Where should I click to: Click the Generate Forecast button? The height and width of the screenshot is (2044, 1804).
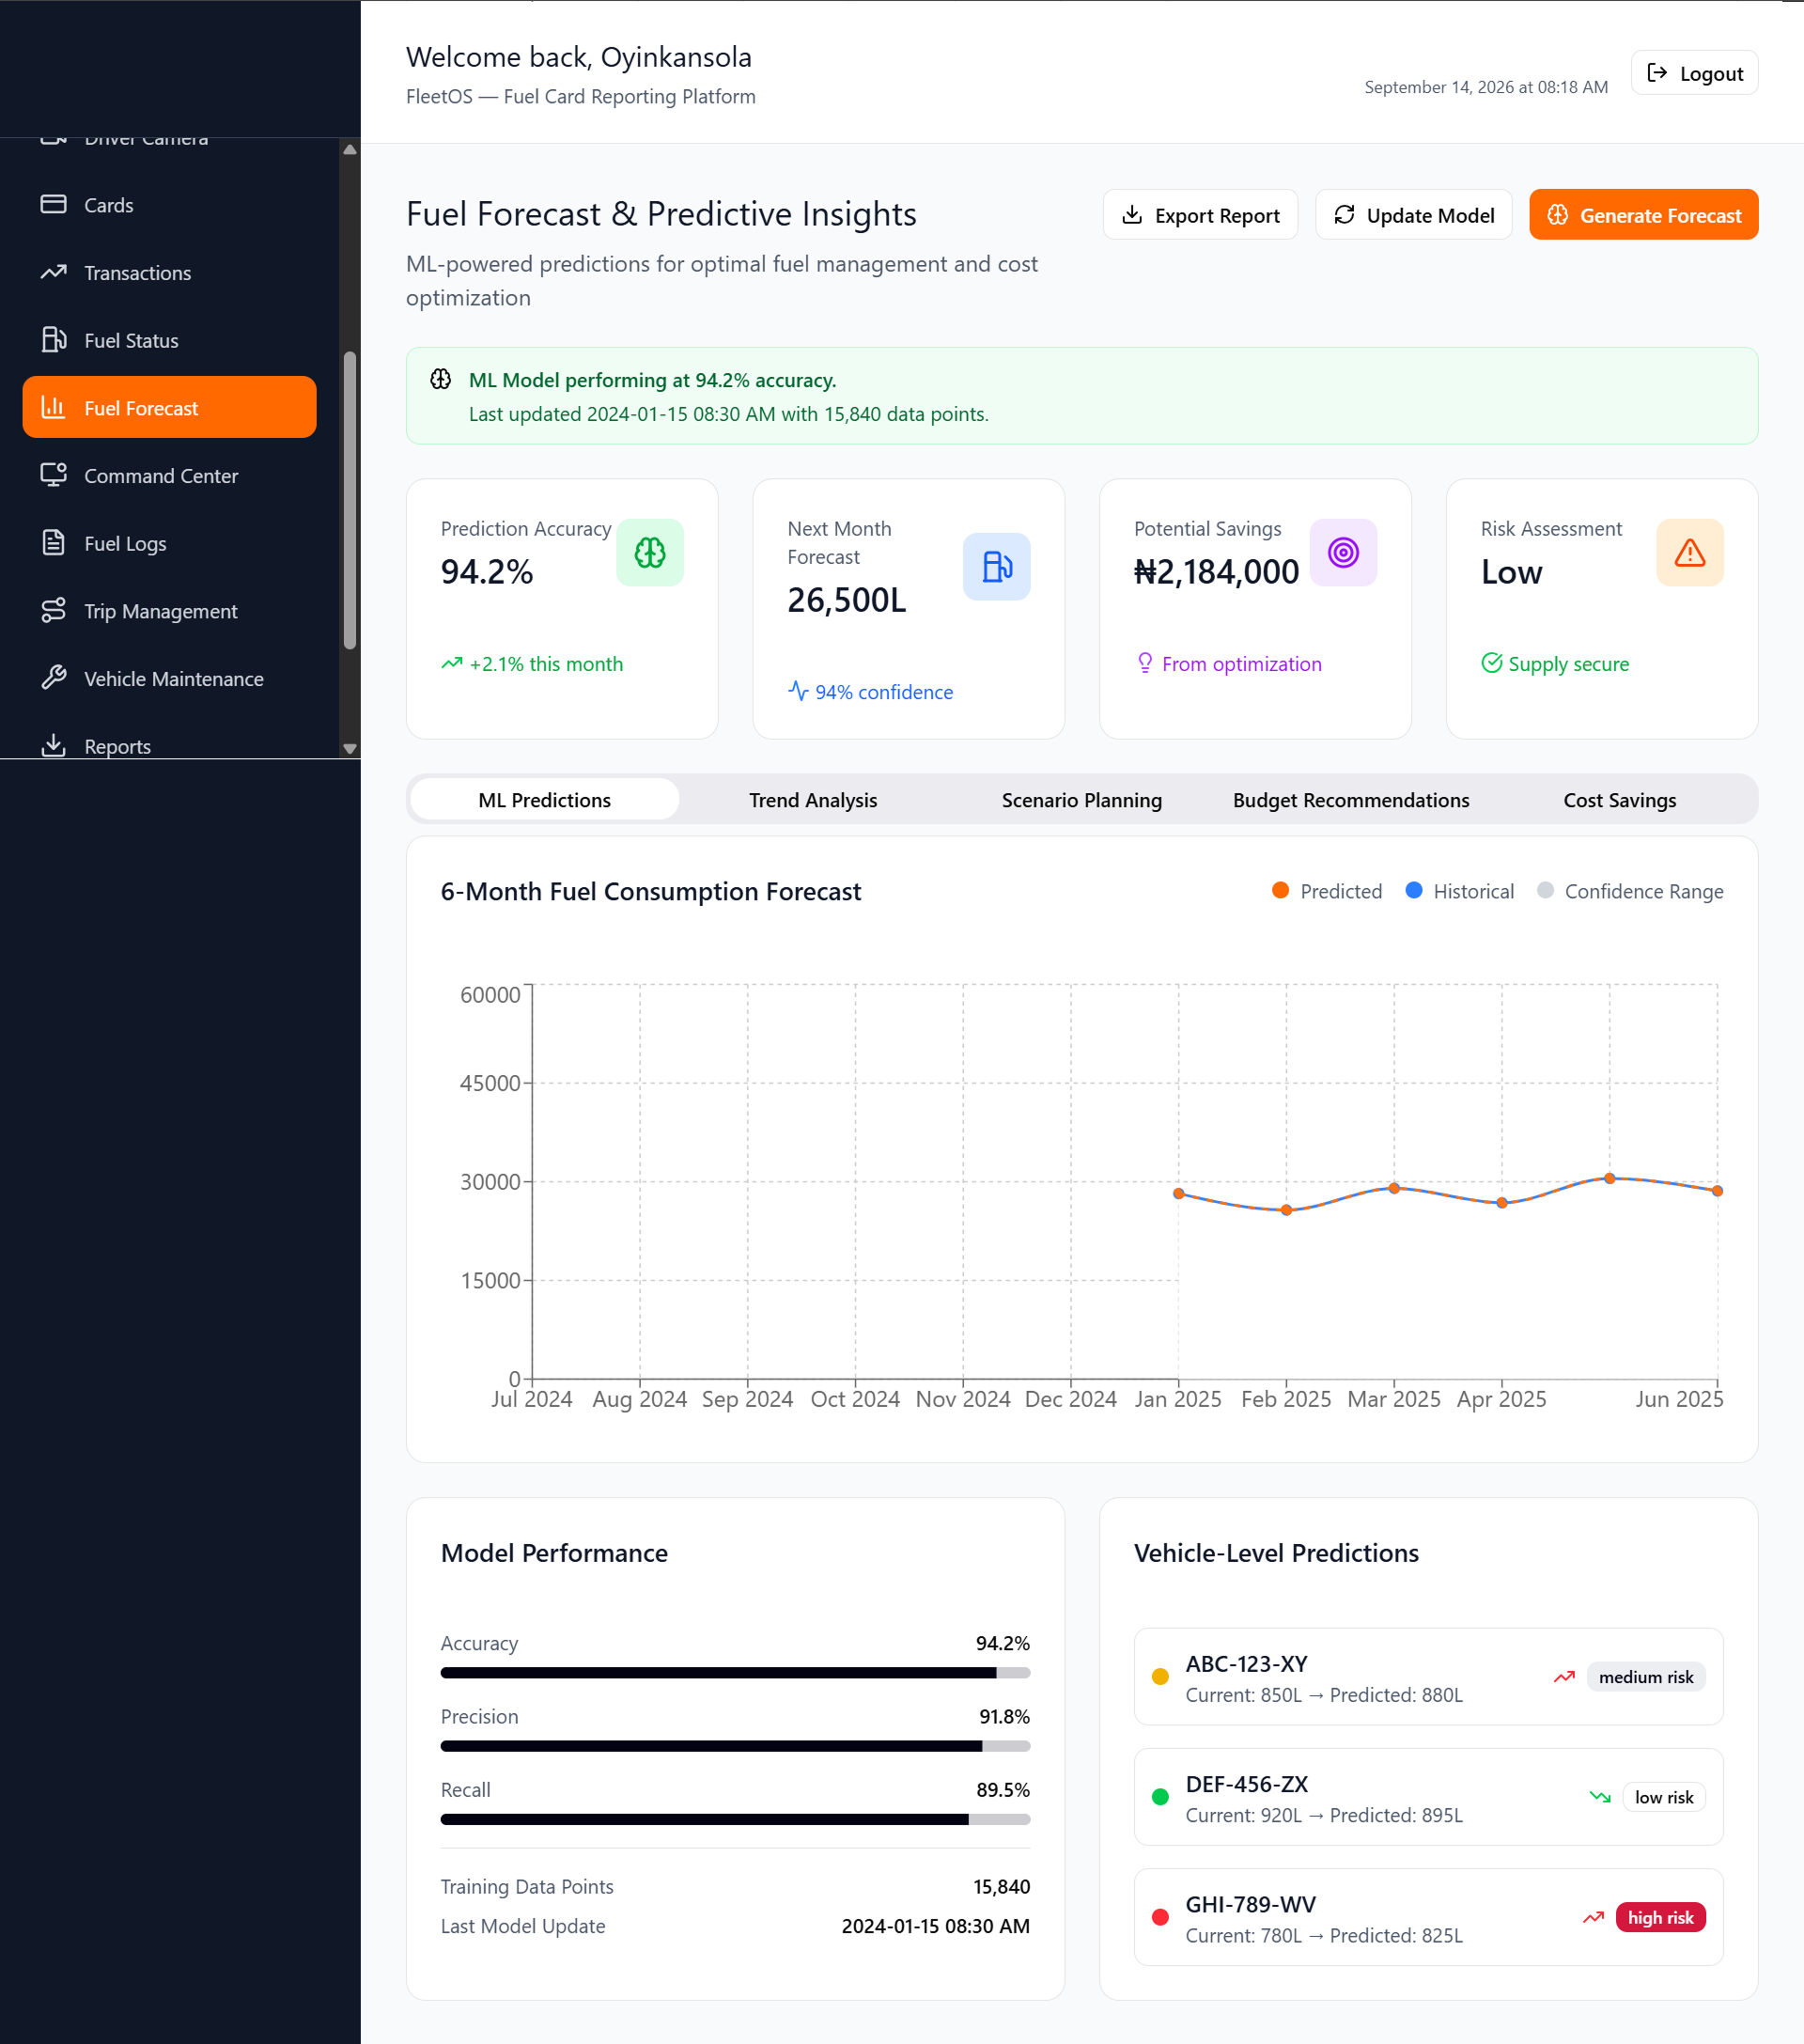1643,215
